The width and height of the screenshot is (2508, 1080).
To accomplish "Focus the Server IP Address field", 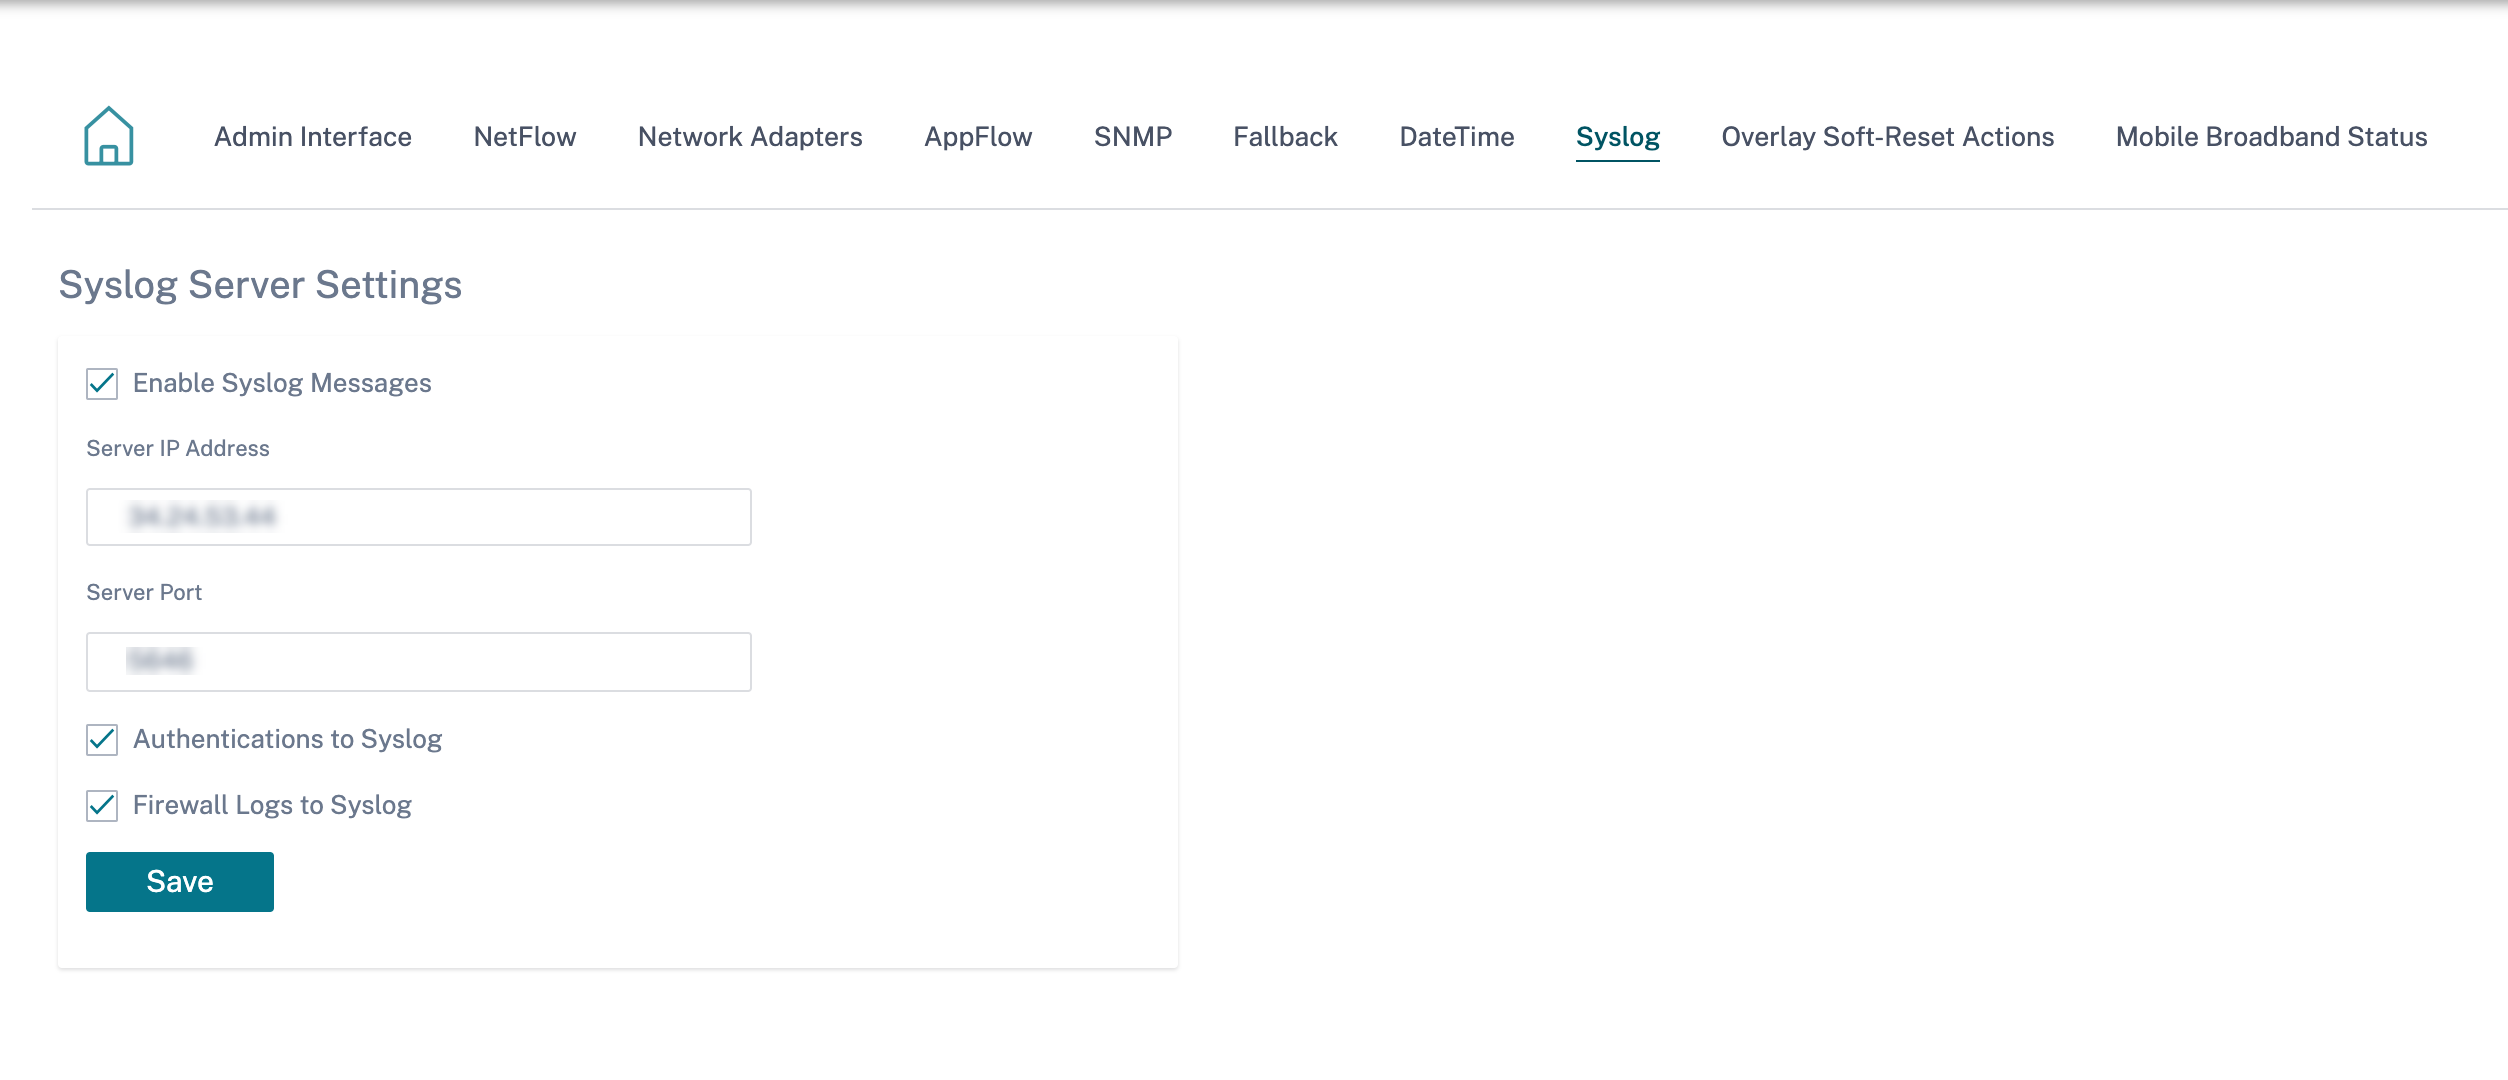I will (x=419, y=517).
